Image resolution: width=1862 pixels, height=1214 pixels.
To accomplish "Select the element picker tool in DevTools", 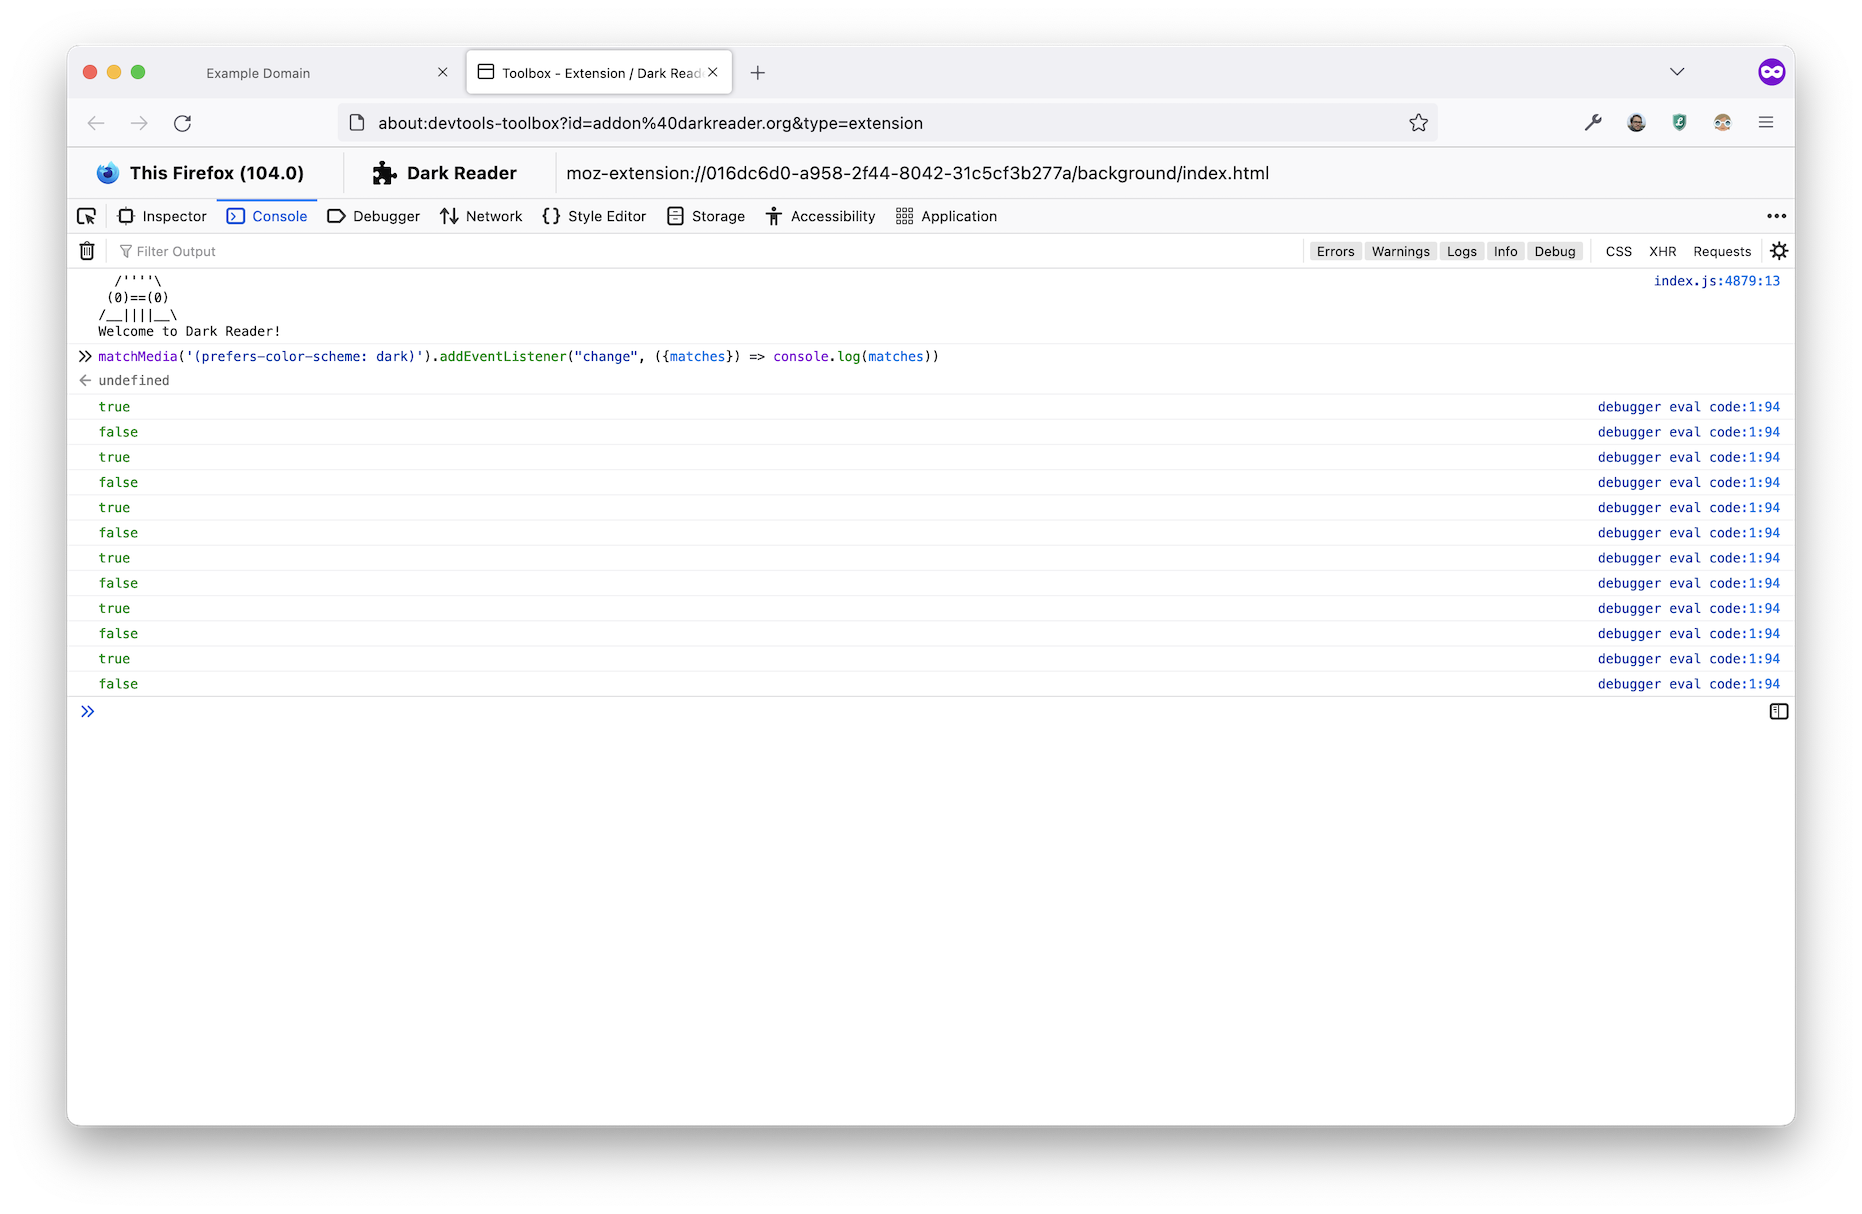I will click(x=87, y=216).
